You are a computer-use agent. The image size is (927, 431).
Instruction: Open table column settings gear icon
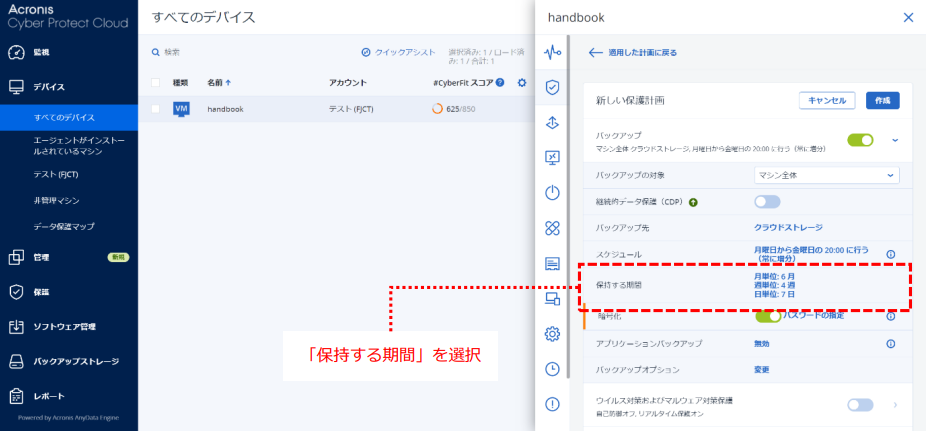[x=521, y=83]
